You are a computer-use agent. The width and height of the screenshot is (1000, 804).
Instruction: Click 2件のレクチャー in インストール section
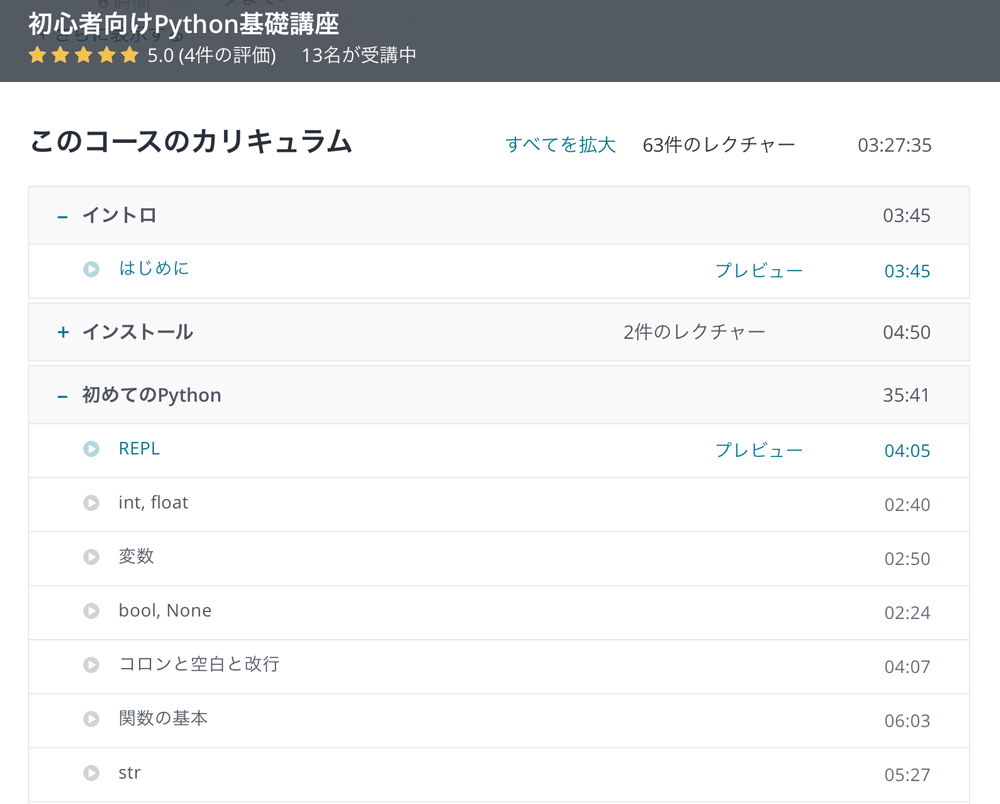click(694, 332)
